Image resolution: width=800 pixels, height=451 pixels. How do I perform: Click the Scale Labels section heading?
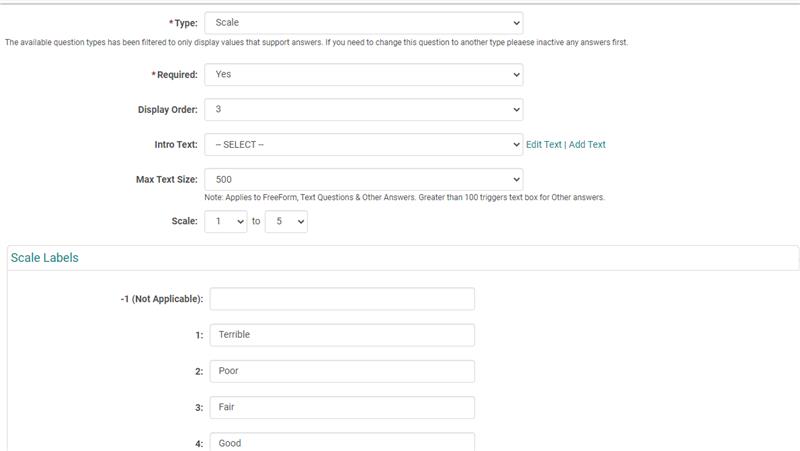click(45, 258)
